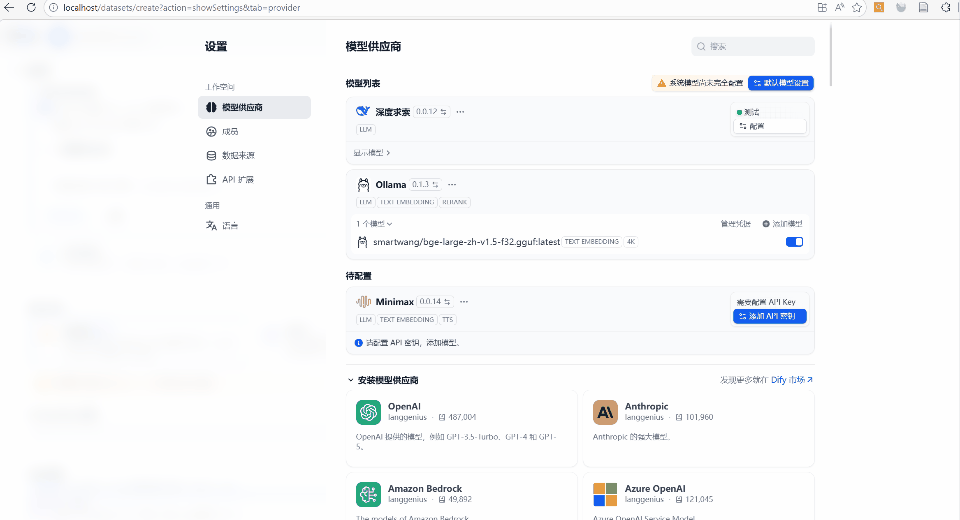This screenshot has height=520, width=960.
Task: Open the 模型供应商 settings tab
Action: pos(254,107)
